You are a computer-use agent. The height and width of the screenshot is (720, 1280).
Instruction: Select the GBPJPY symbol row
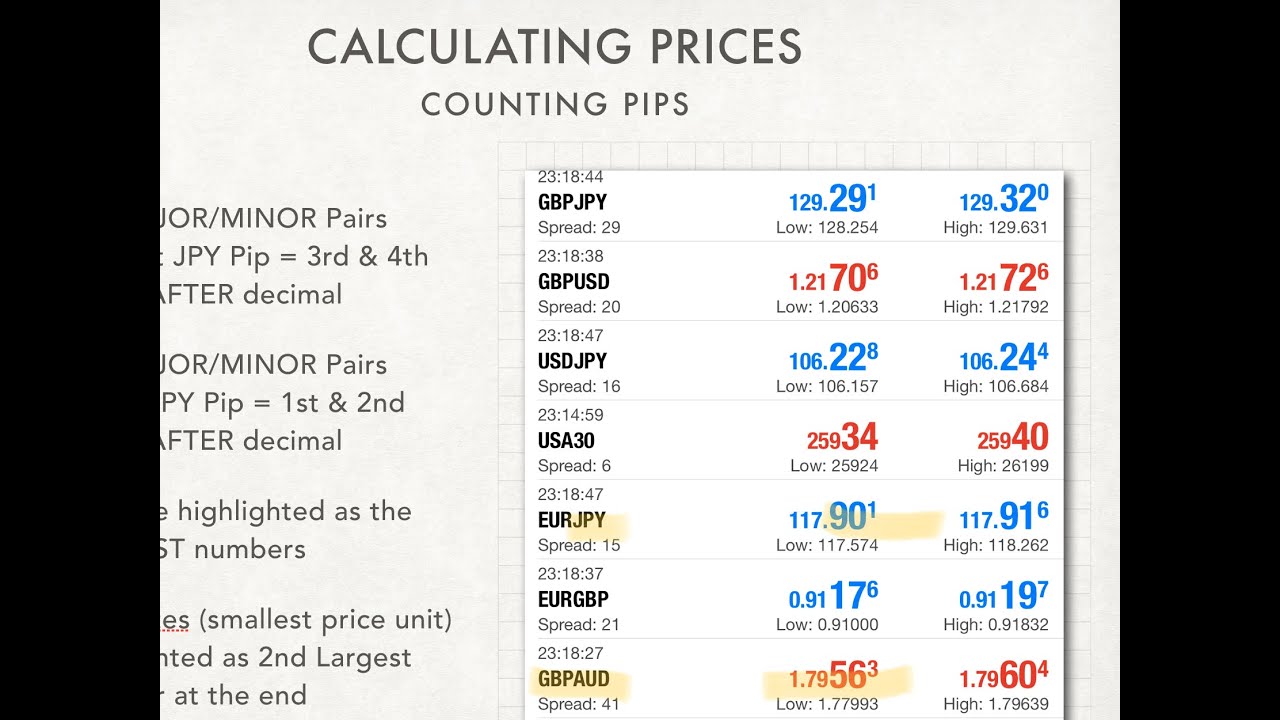point(572,202)
